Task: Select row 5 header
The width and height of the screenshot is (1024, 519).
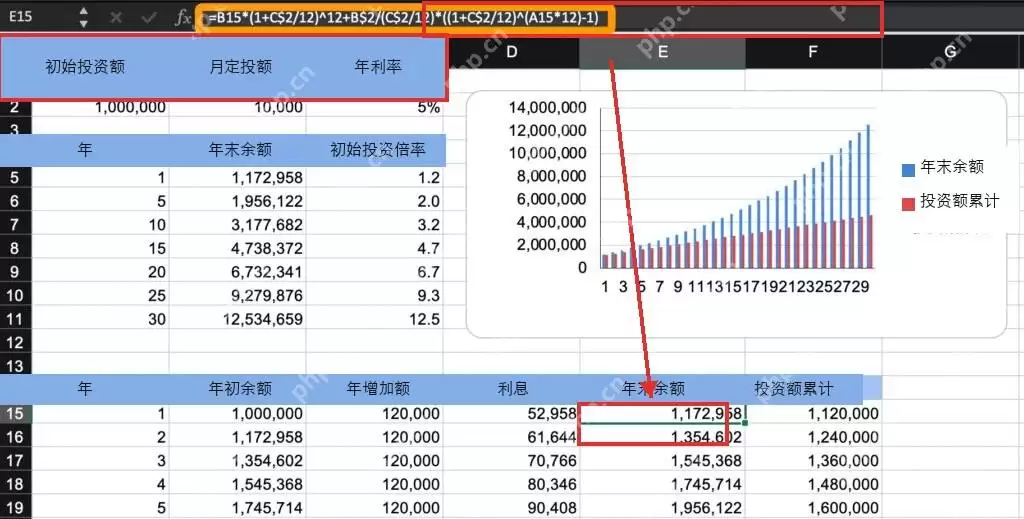Action: (x=15, y=178)
